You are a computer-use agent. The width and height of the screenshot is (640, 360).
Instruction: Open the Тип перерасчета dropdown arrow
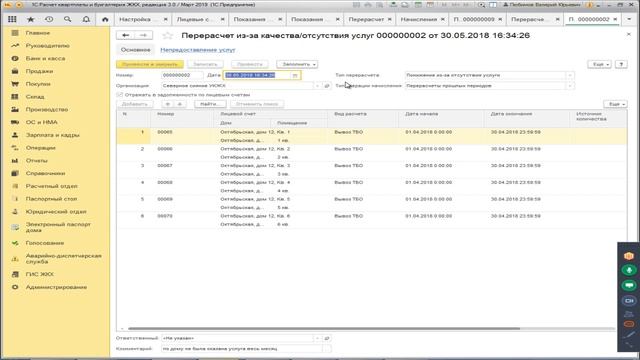coord(570,75)
